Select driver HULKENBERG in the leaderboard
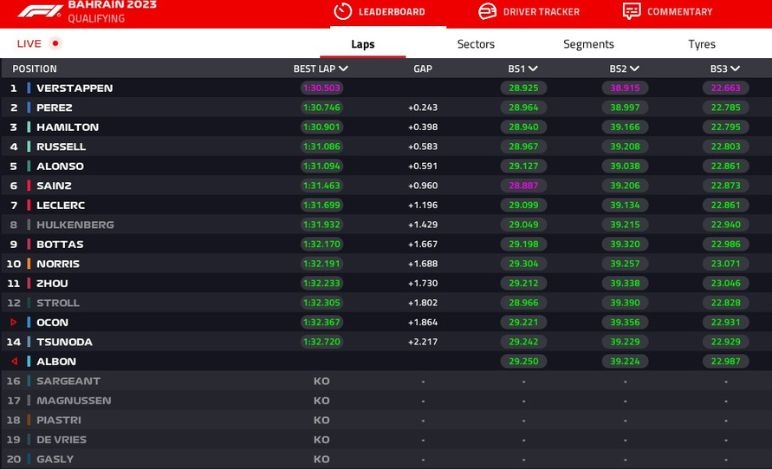This screenshot has width=772, height=469. tap(75, 225)
